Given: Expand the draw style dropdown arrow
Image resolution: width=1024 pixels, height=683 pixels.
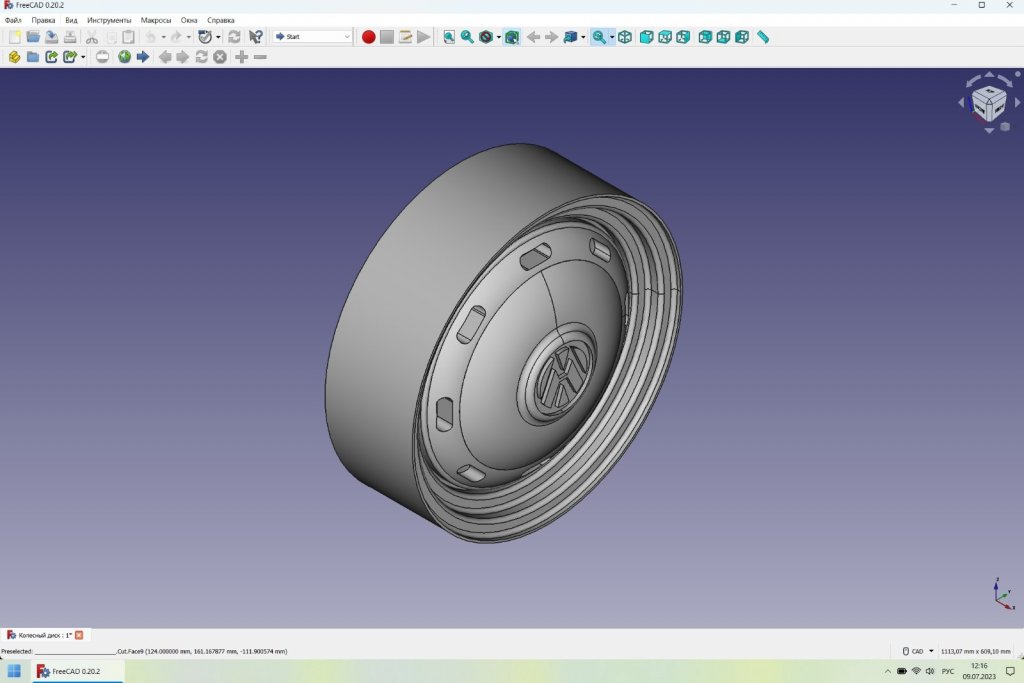Looking at the screenshot, I should point(498,37).
